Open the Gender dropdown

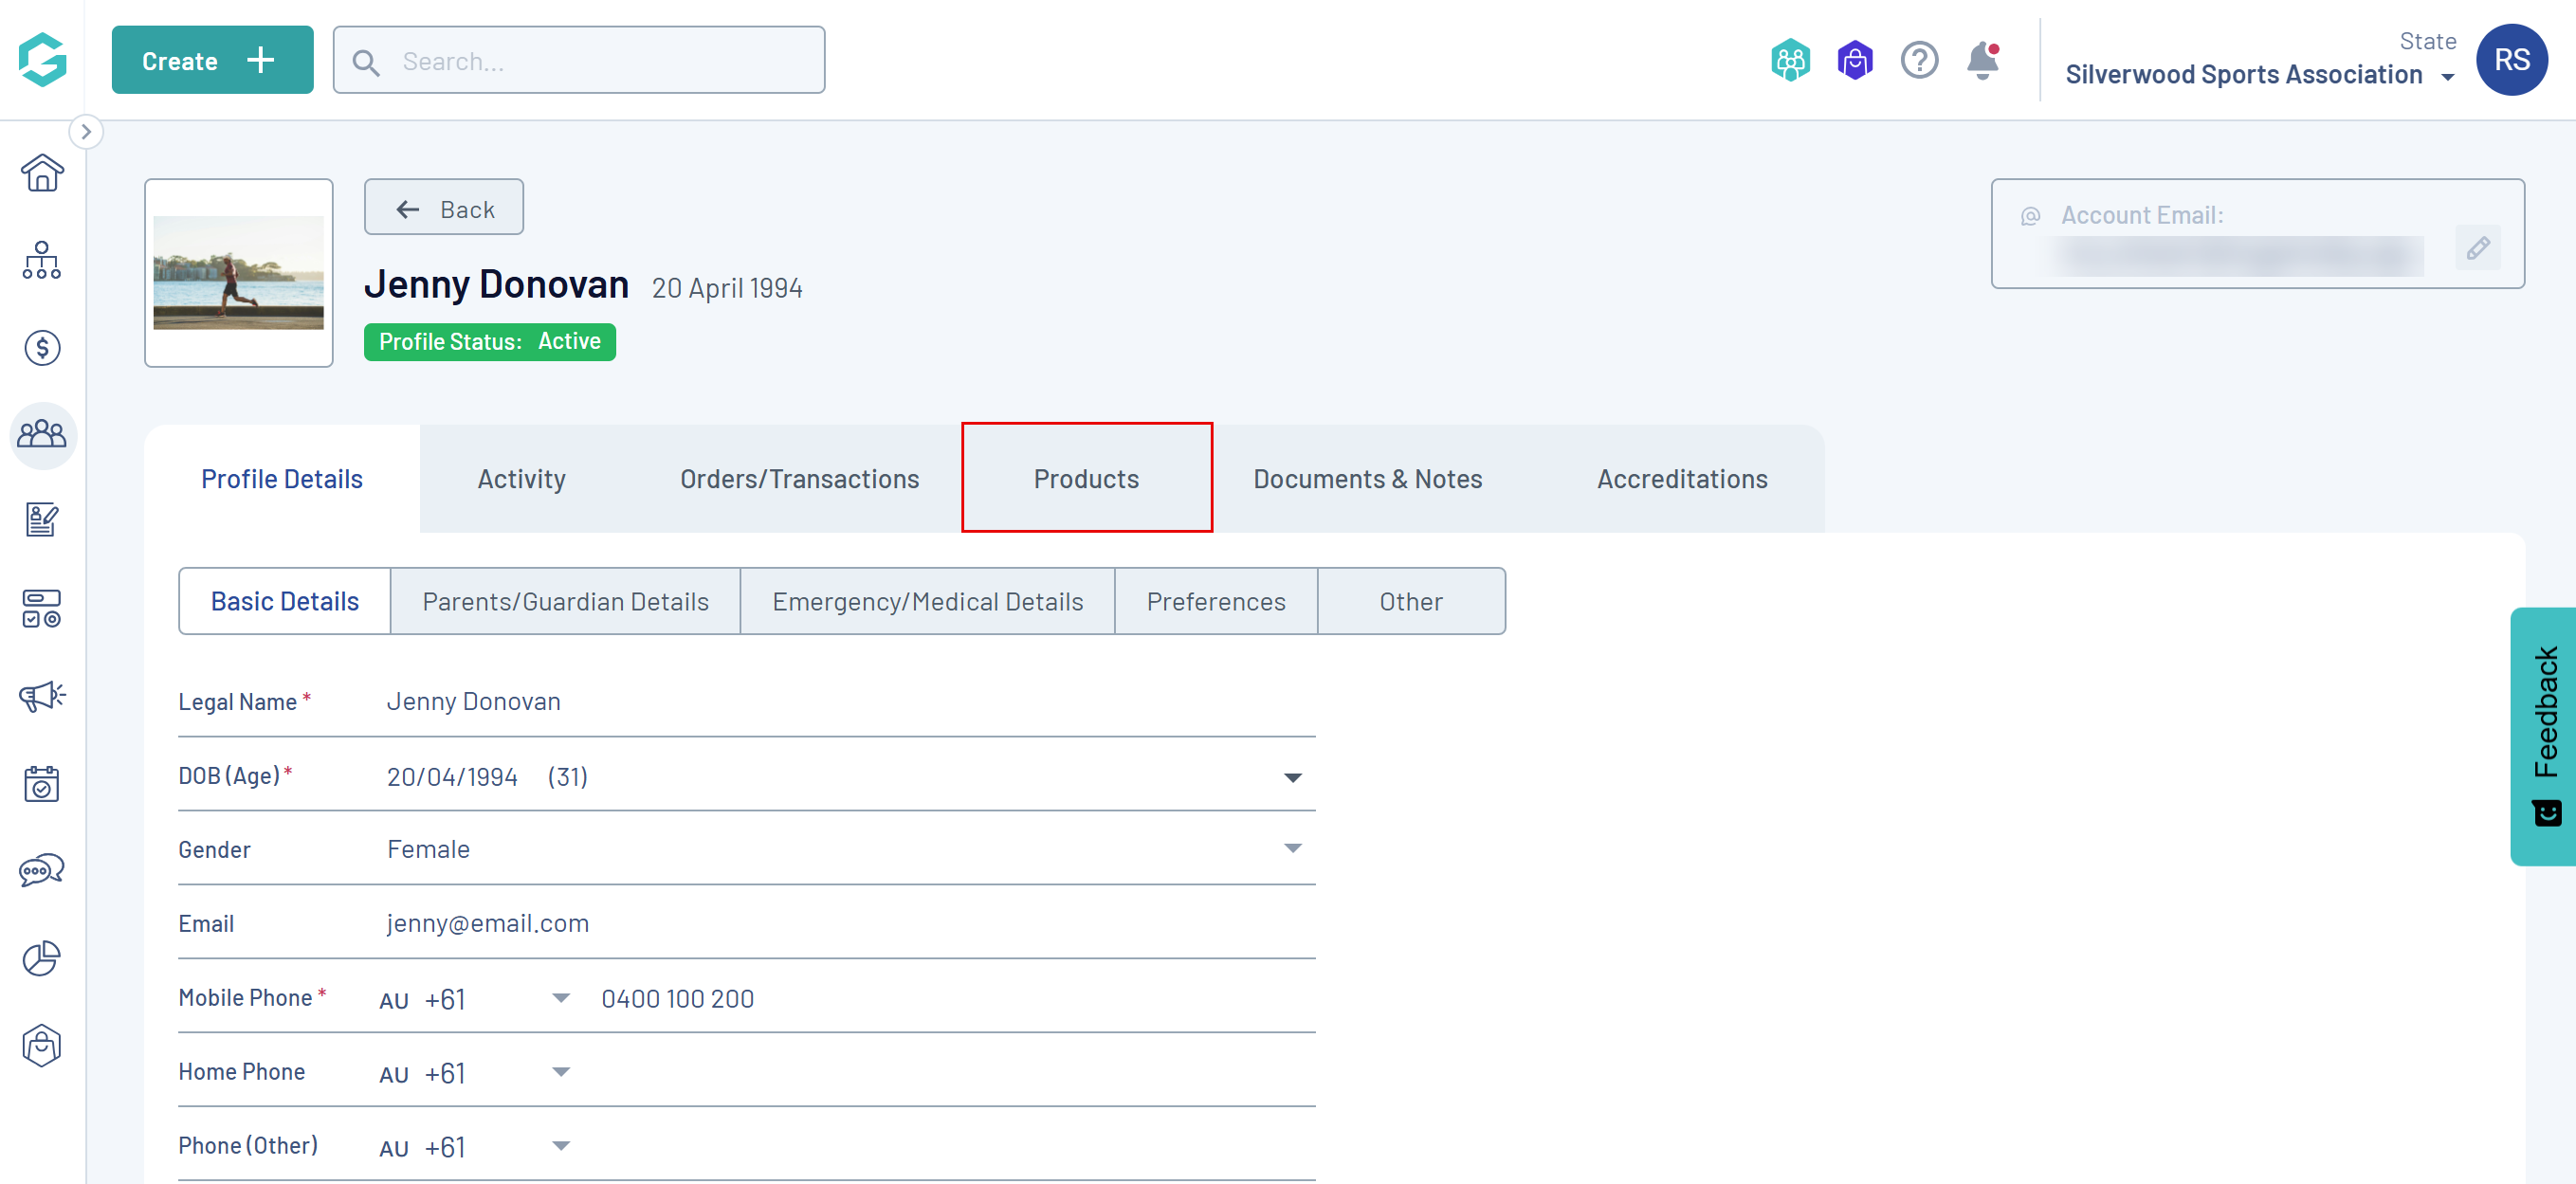[1292, 848]
